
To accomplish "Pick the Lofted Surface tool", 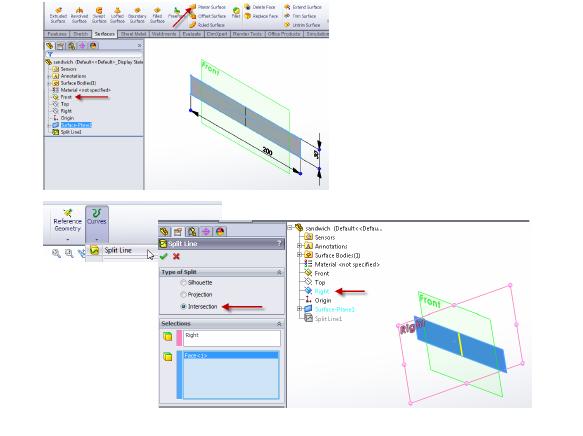I will click(117, 15).
